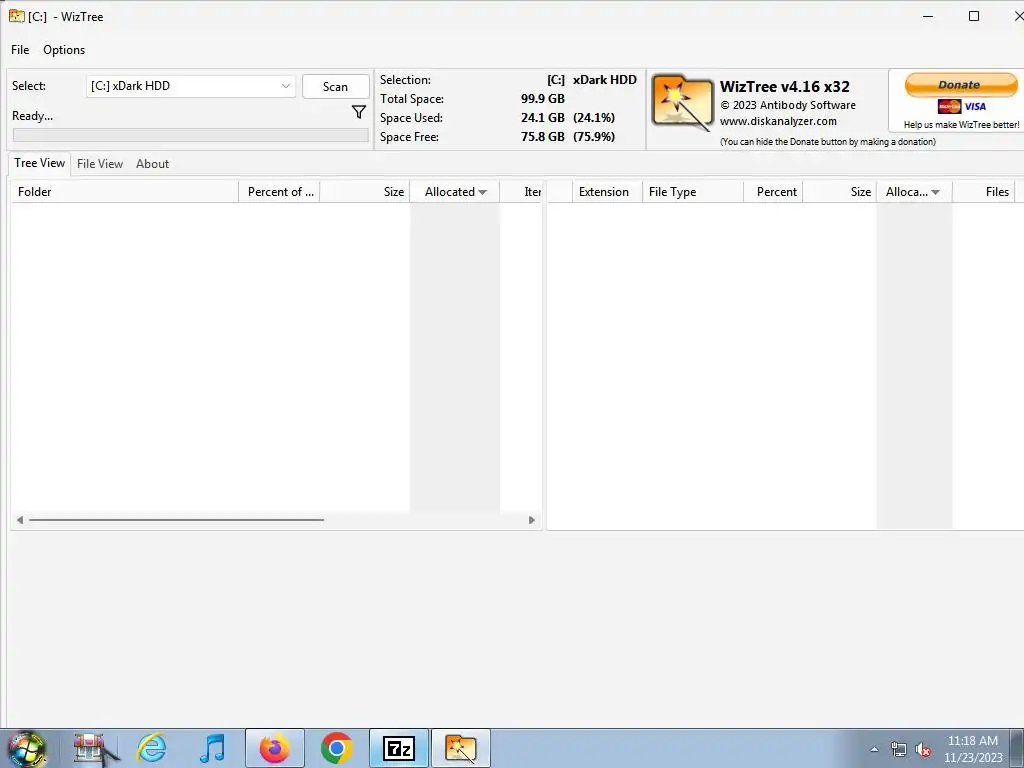This screenshot has width=1024, height=768.
Task: Maximize the WizTree window
Action: 974,16
